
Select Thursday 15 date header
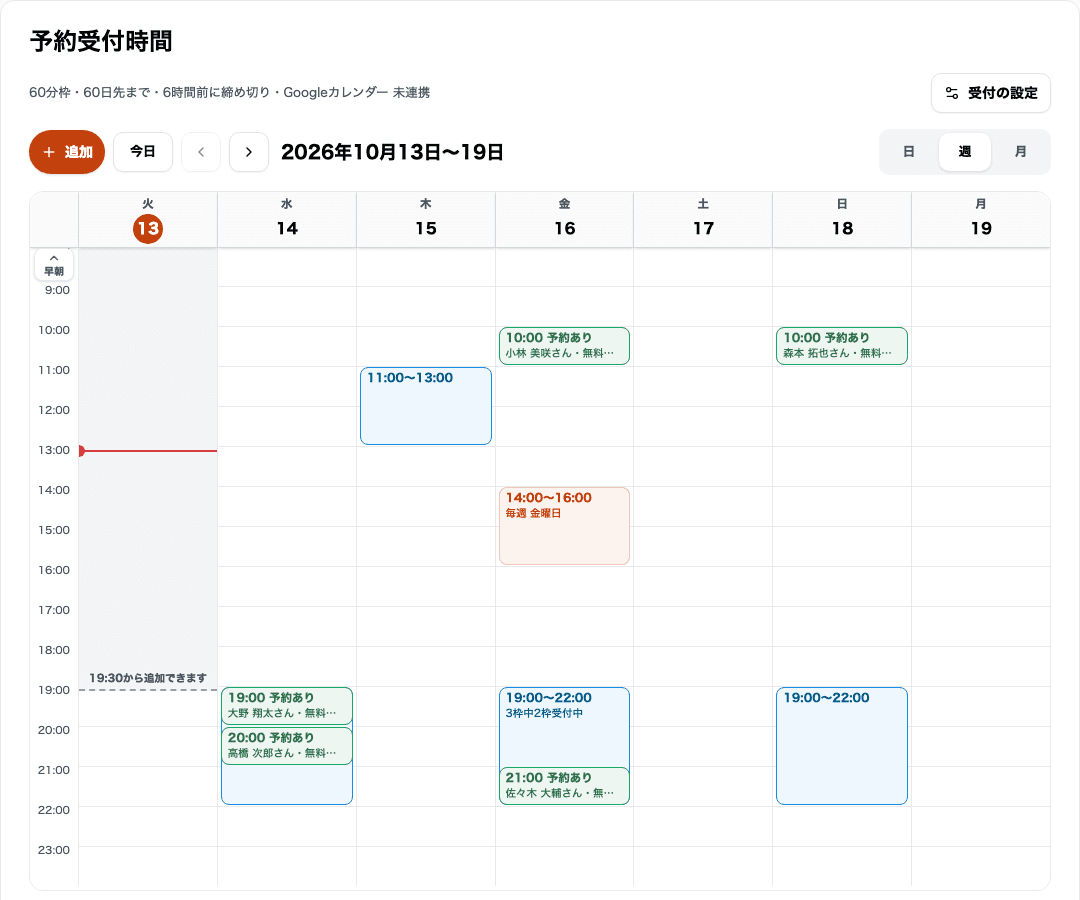click(426, 220)
